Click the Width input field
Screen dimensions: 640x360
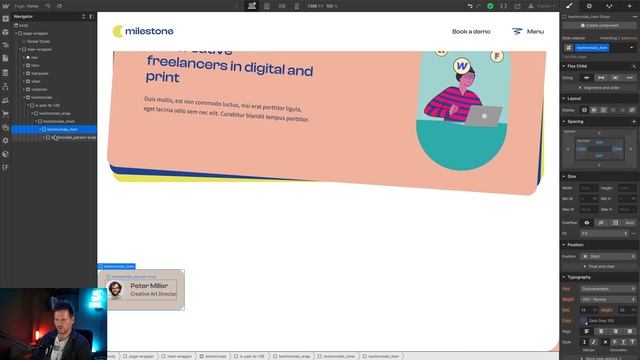tap(589, 188)
